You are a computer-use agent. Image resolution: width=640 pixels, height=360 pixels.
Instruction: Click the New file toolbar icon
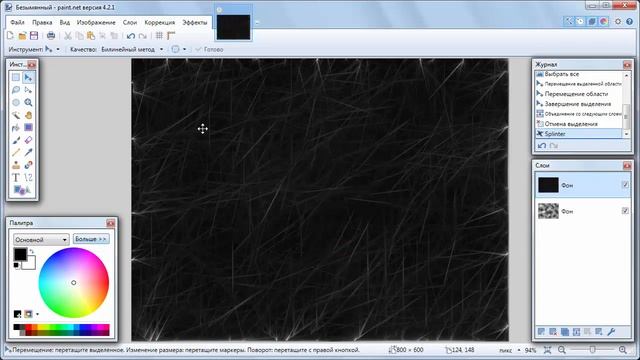point(10,36)
